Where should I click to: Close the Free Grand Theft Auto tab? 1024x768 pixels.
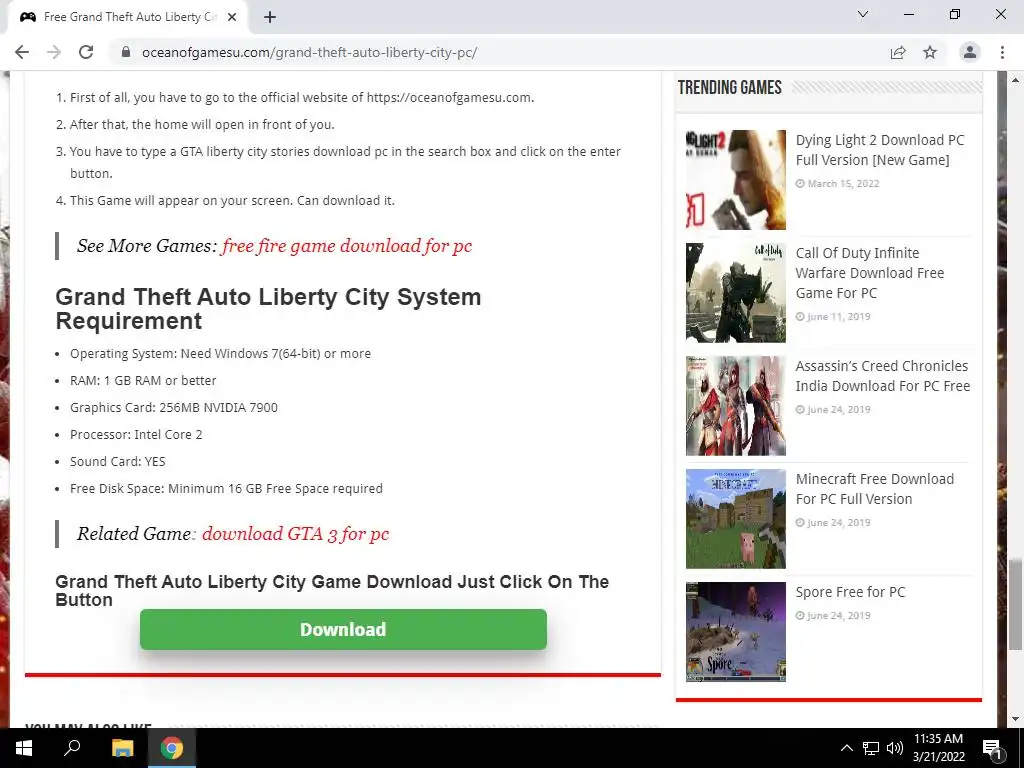(x=232, y=17)
